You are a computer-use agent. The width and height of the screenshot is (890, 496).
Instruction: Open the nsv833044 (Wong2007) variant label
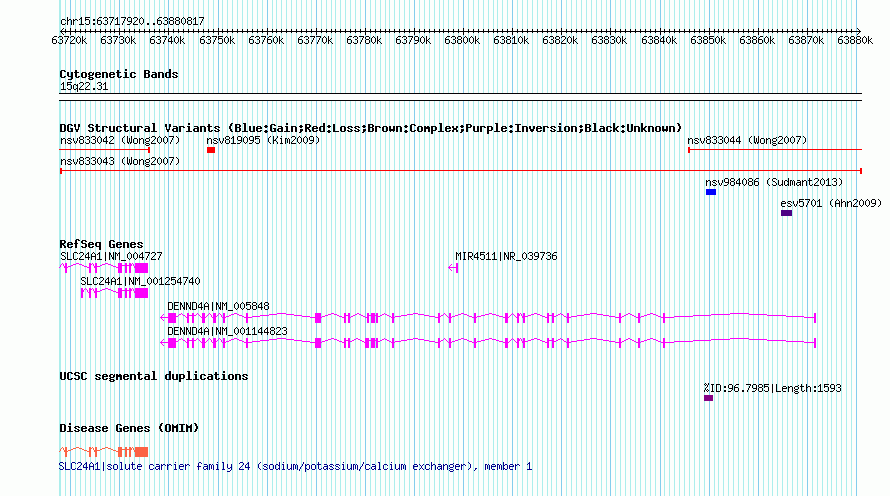coord(747,140)
